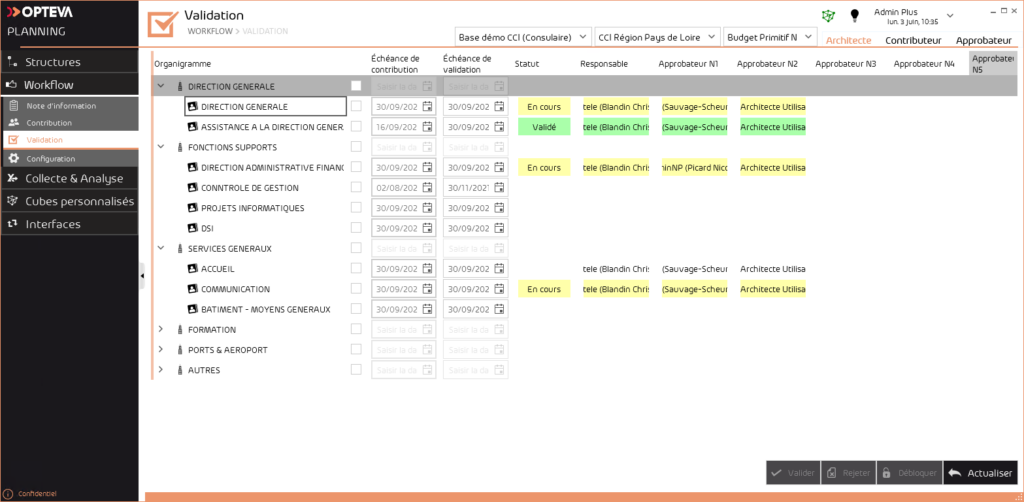
Task: Switch to the Contributeur tab
Action: pos(913,41)
